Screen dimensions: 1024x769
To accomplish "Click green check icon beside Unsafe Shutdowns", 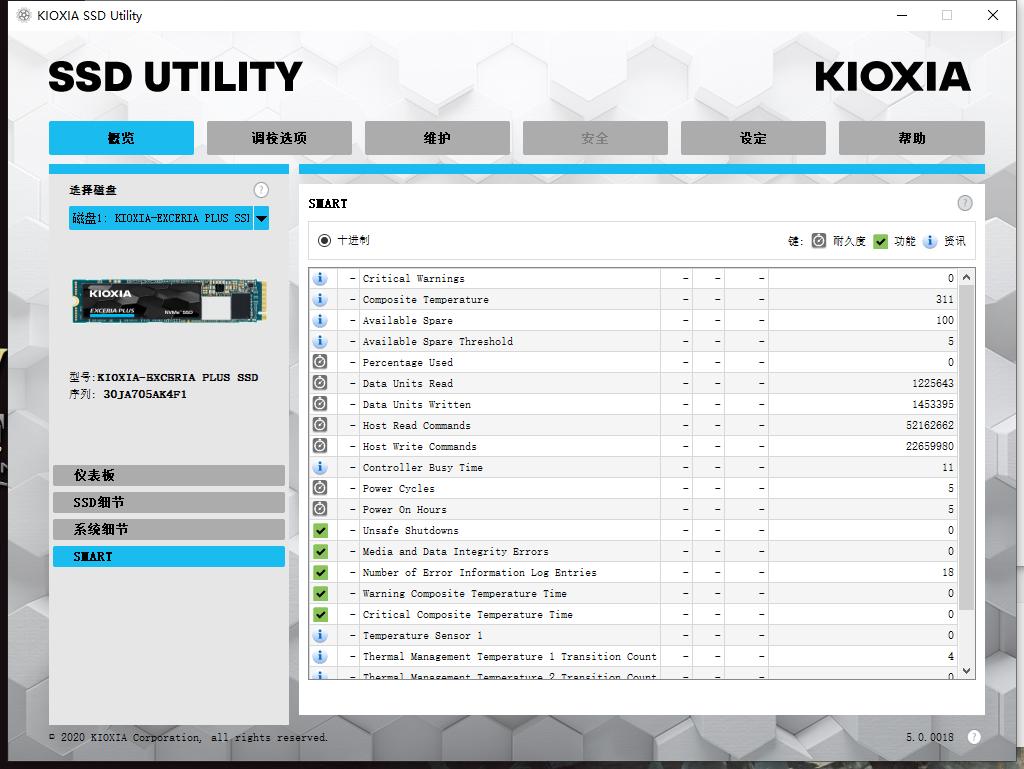I will pyautogui.click(x=320, y=530).
